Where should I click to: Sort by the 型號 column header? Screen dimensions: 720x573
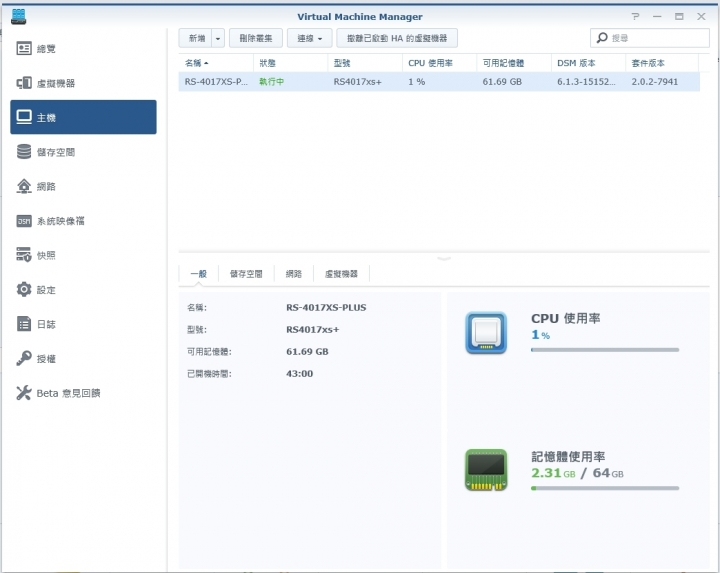click(x=365, y=63)
